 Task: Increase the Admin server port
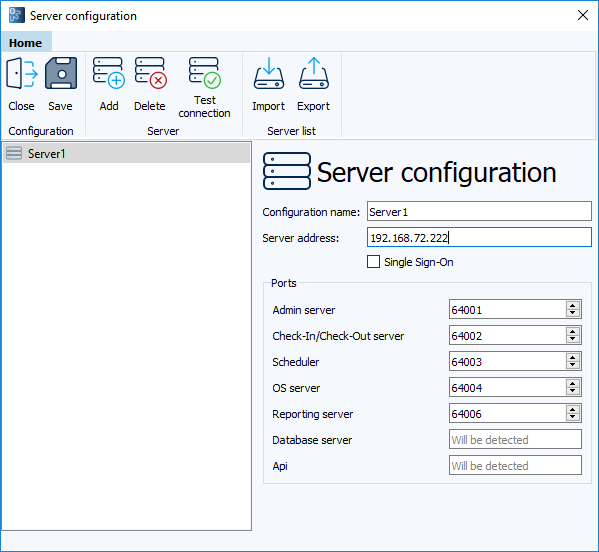click(x=572, y=305)
